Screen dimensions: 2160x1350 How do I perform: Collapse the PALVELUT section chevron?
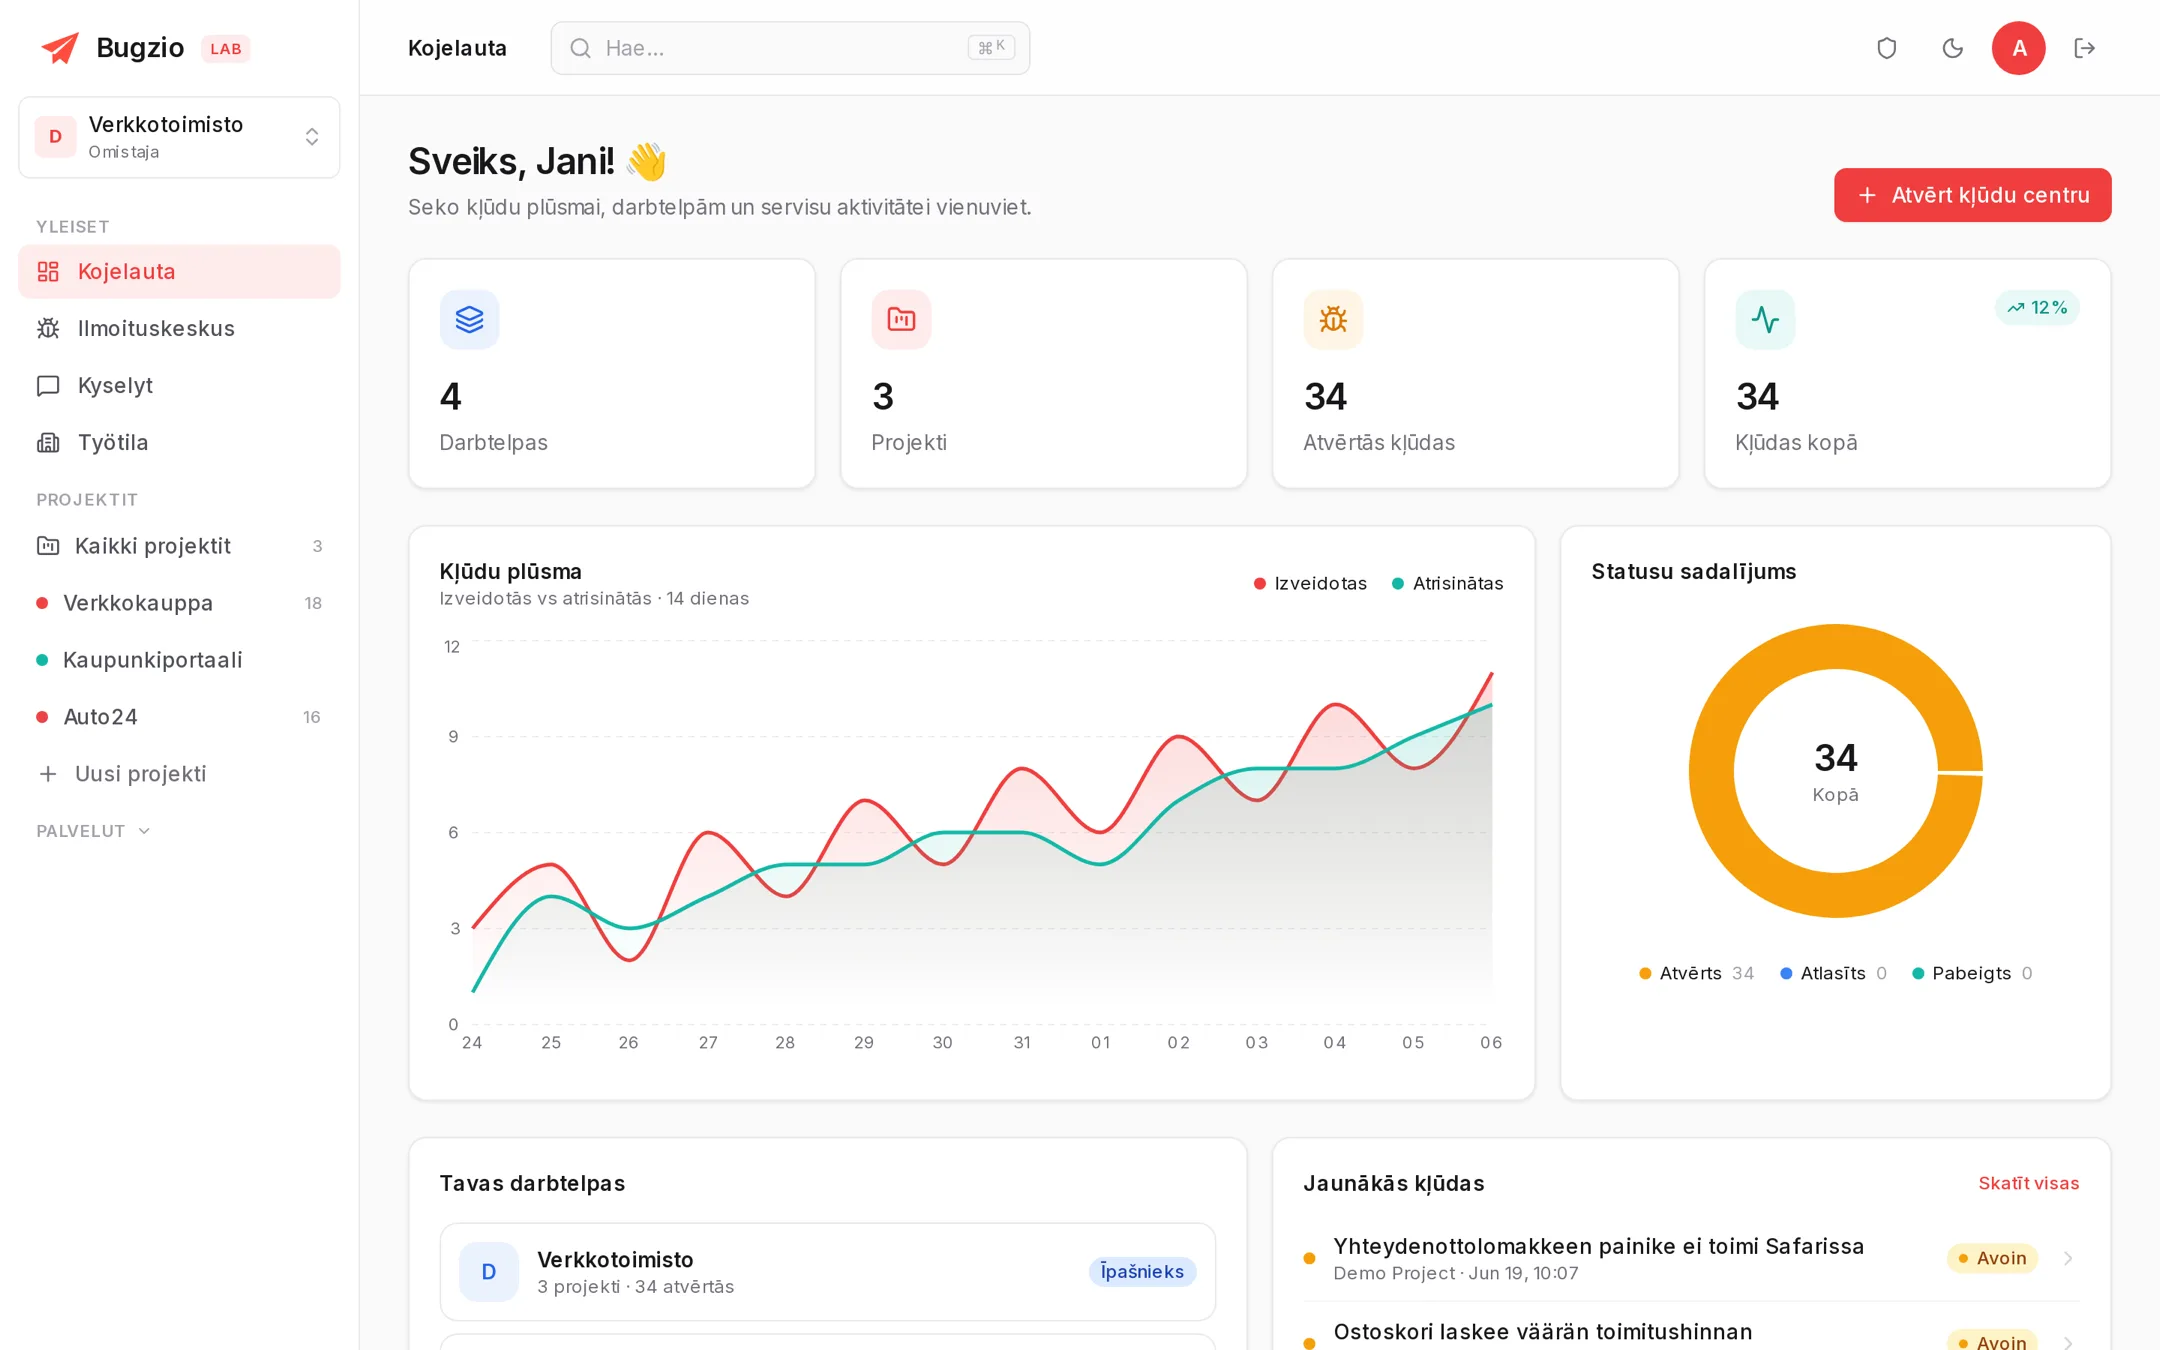tap(144, 831)
